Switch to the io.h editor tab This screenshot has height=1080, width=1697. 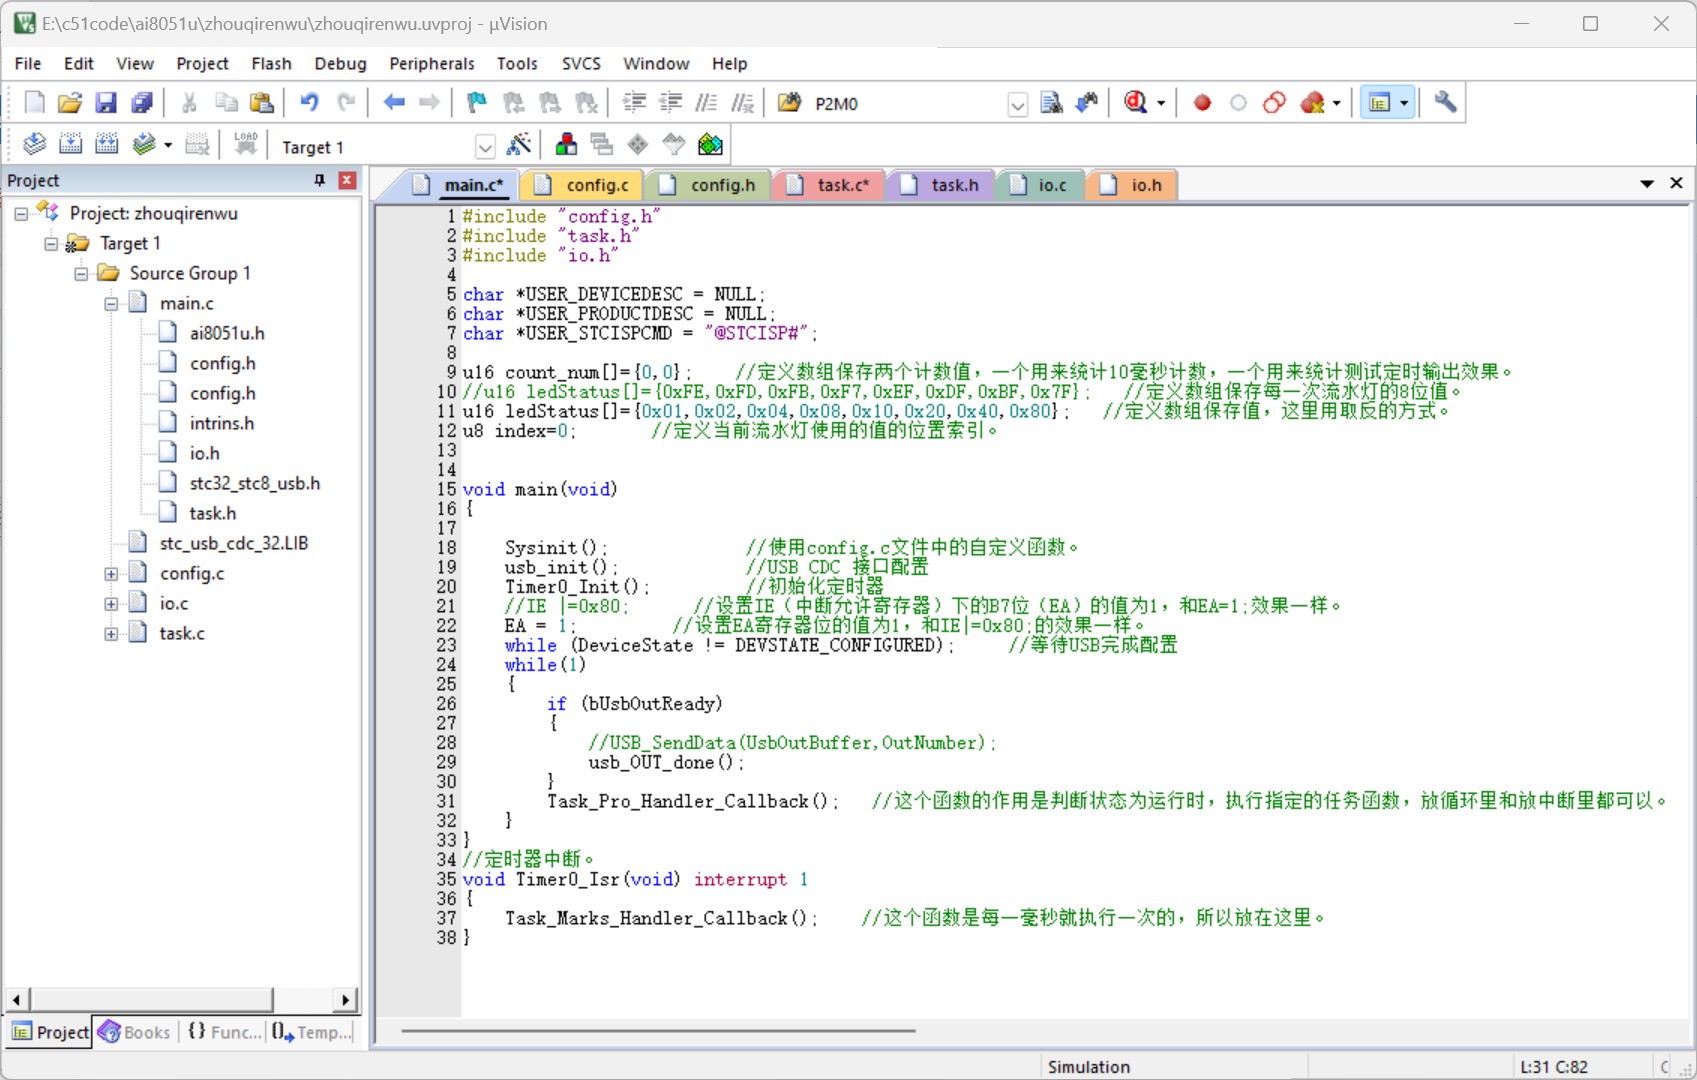coord(1134,185)
